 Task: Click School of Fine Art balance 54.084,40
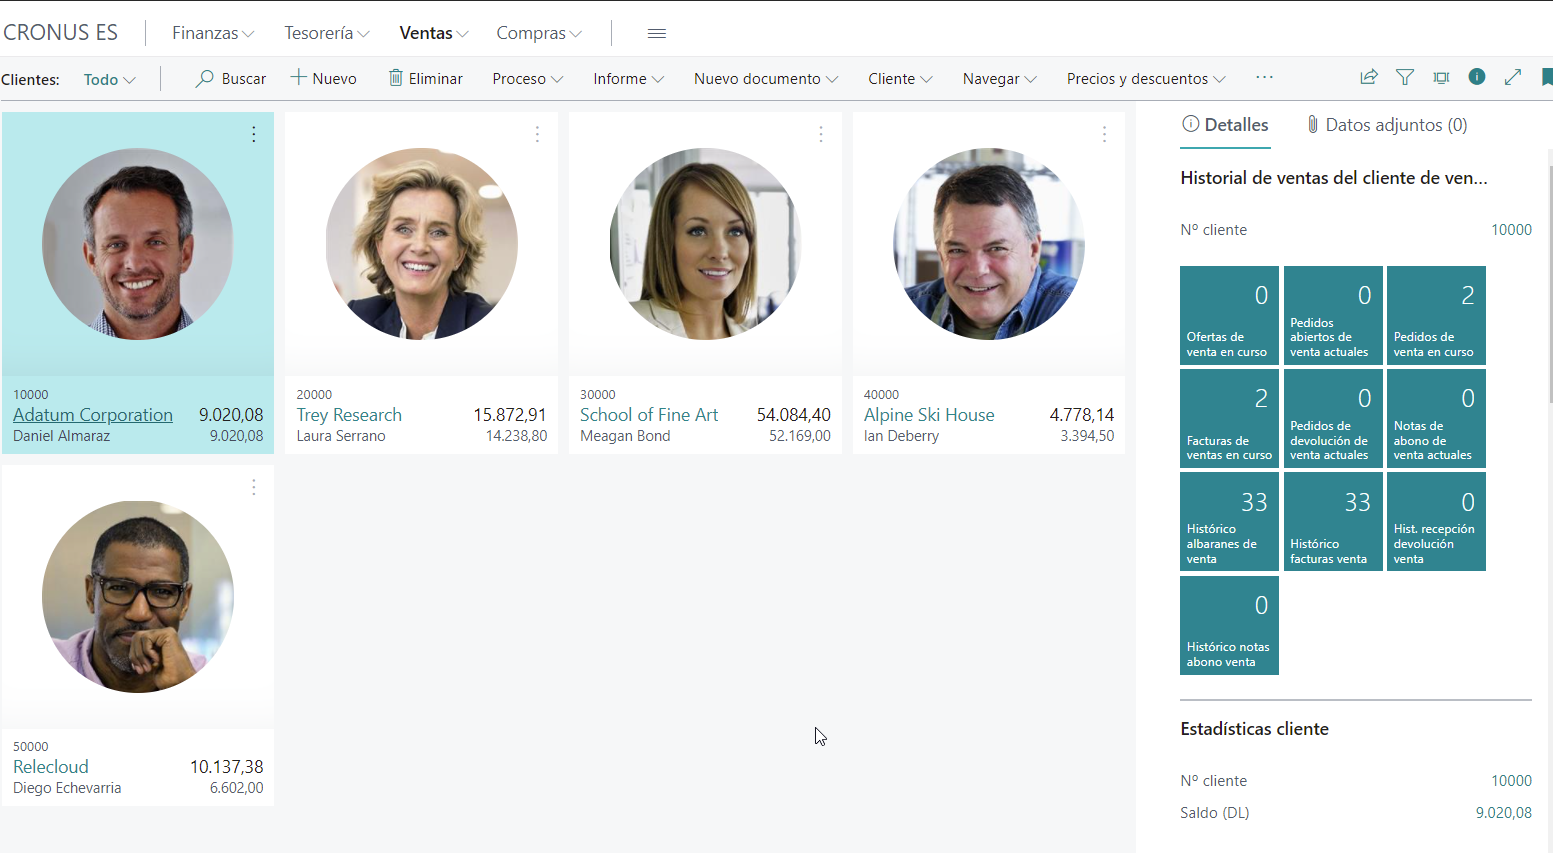793,415
